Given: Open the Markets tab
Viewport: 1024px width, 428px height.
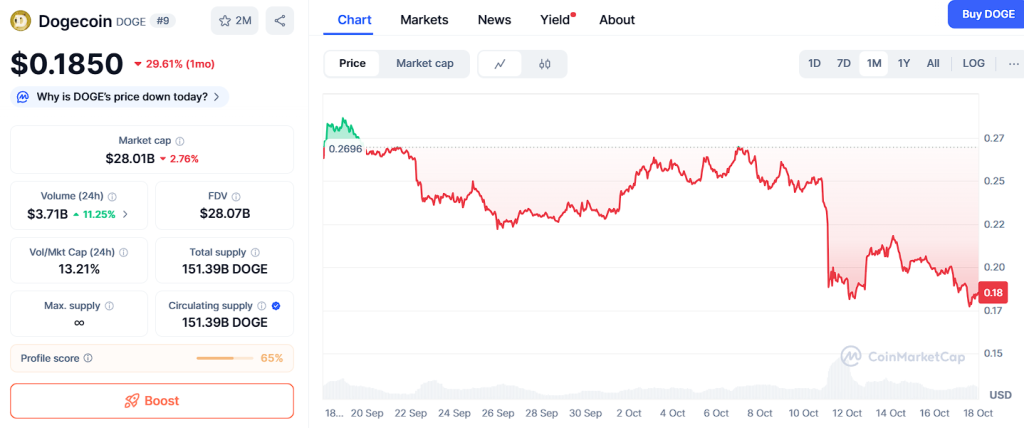Looking at the screenshot, I should click(424, 20).
